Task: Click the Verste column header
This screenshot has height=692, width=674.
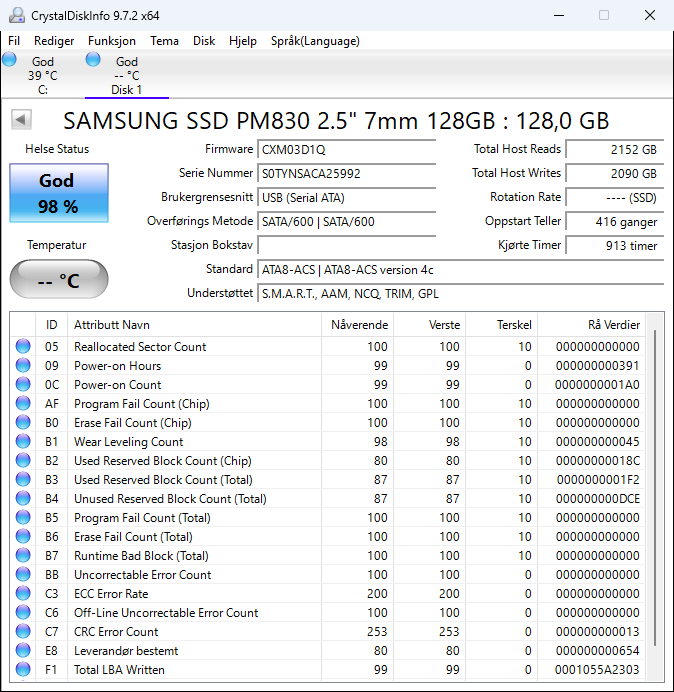Action: click(x=429, y=325)
